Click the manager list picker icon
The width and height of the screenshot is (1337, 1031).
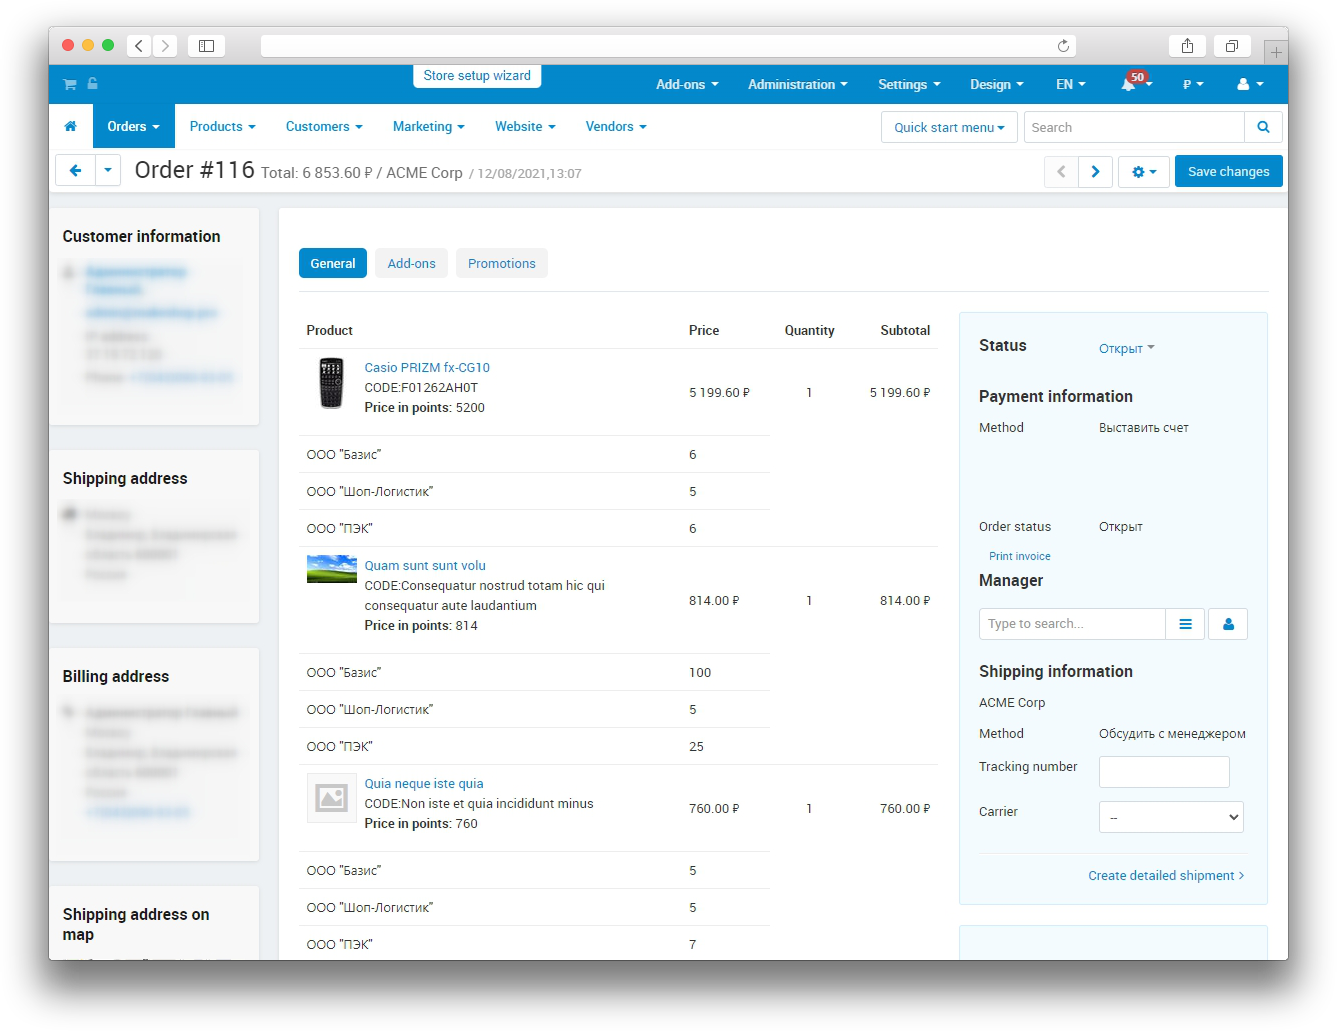tap(1185, 624)
